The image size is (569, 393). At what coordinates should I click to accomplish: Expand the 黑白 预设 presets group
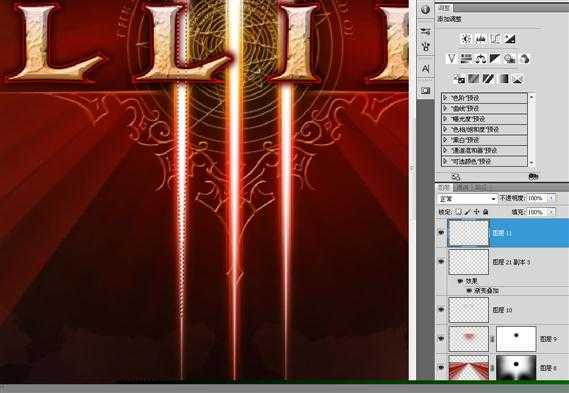click(445, 140)
